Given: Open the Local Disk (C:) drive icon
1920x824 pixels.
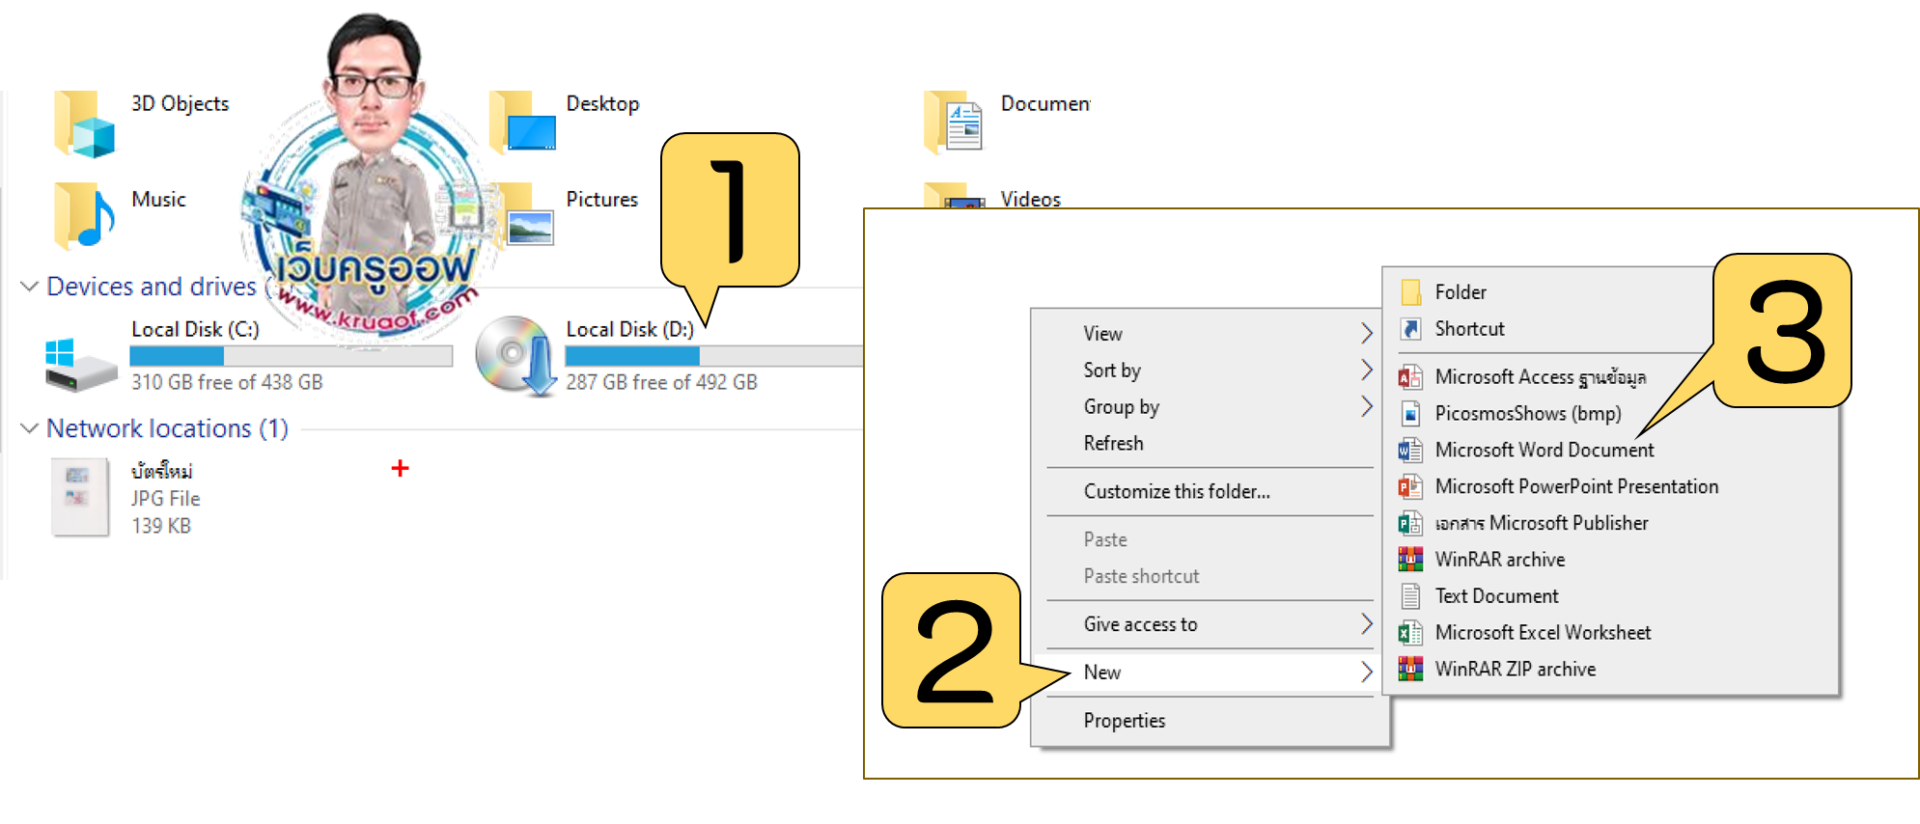Looking at the screenshot, I should point(81,364).
